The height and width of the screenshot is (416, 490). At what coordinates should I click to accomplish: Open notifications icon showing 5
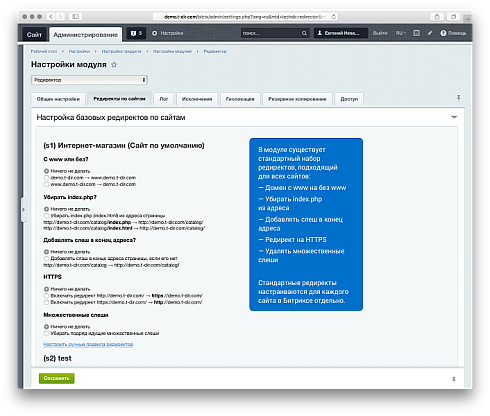tap(136, 33)
